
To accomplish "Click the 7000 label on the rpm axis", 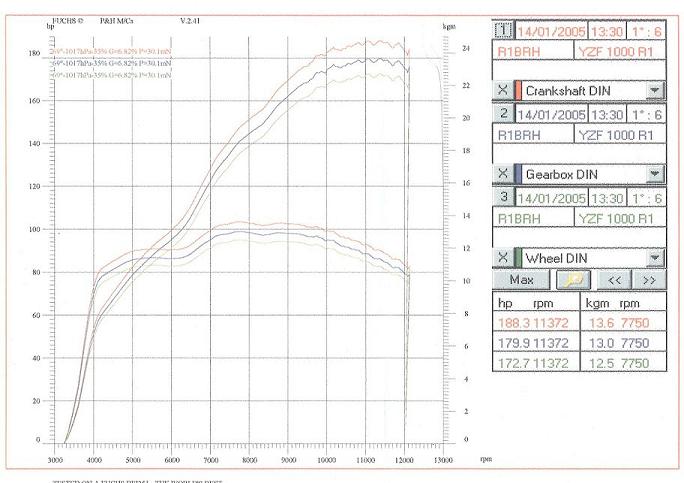I will point(211,460).
